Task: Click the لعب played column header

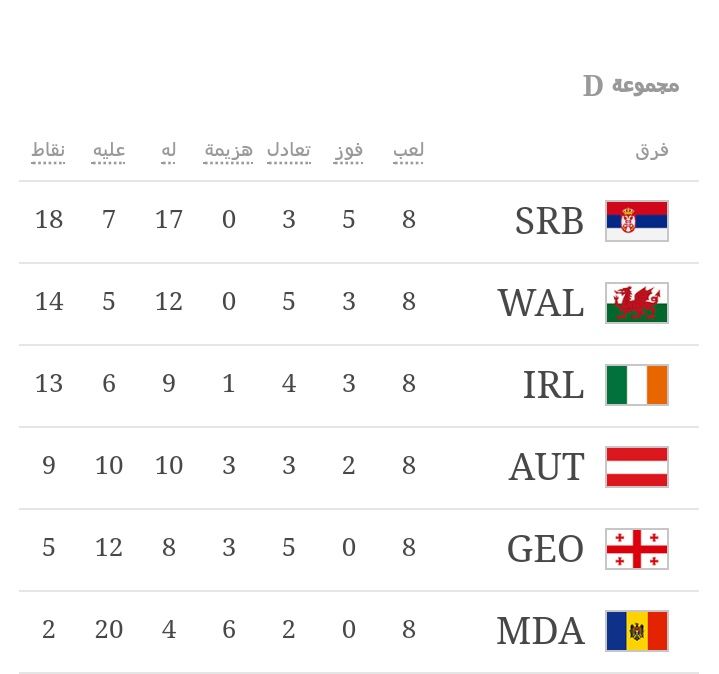Action: coord(409,151)
